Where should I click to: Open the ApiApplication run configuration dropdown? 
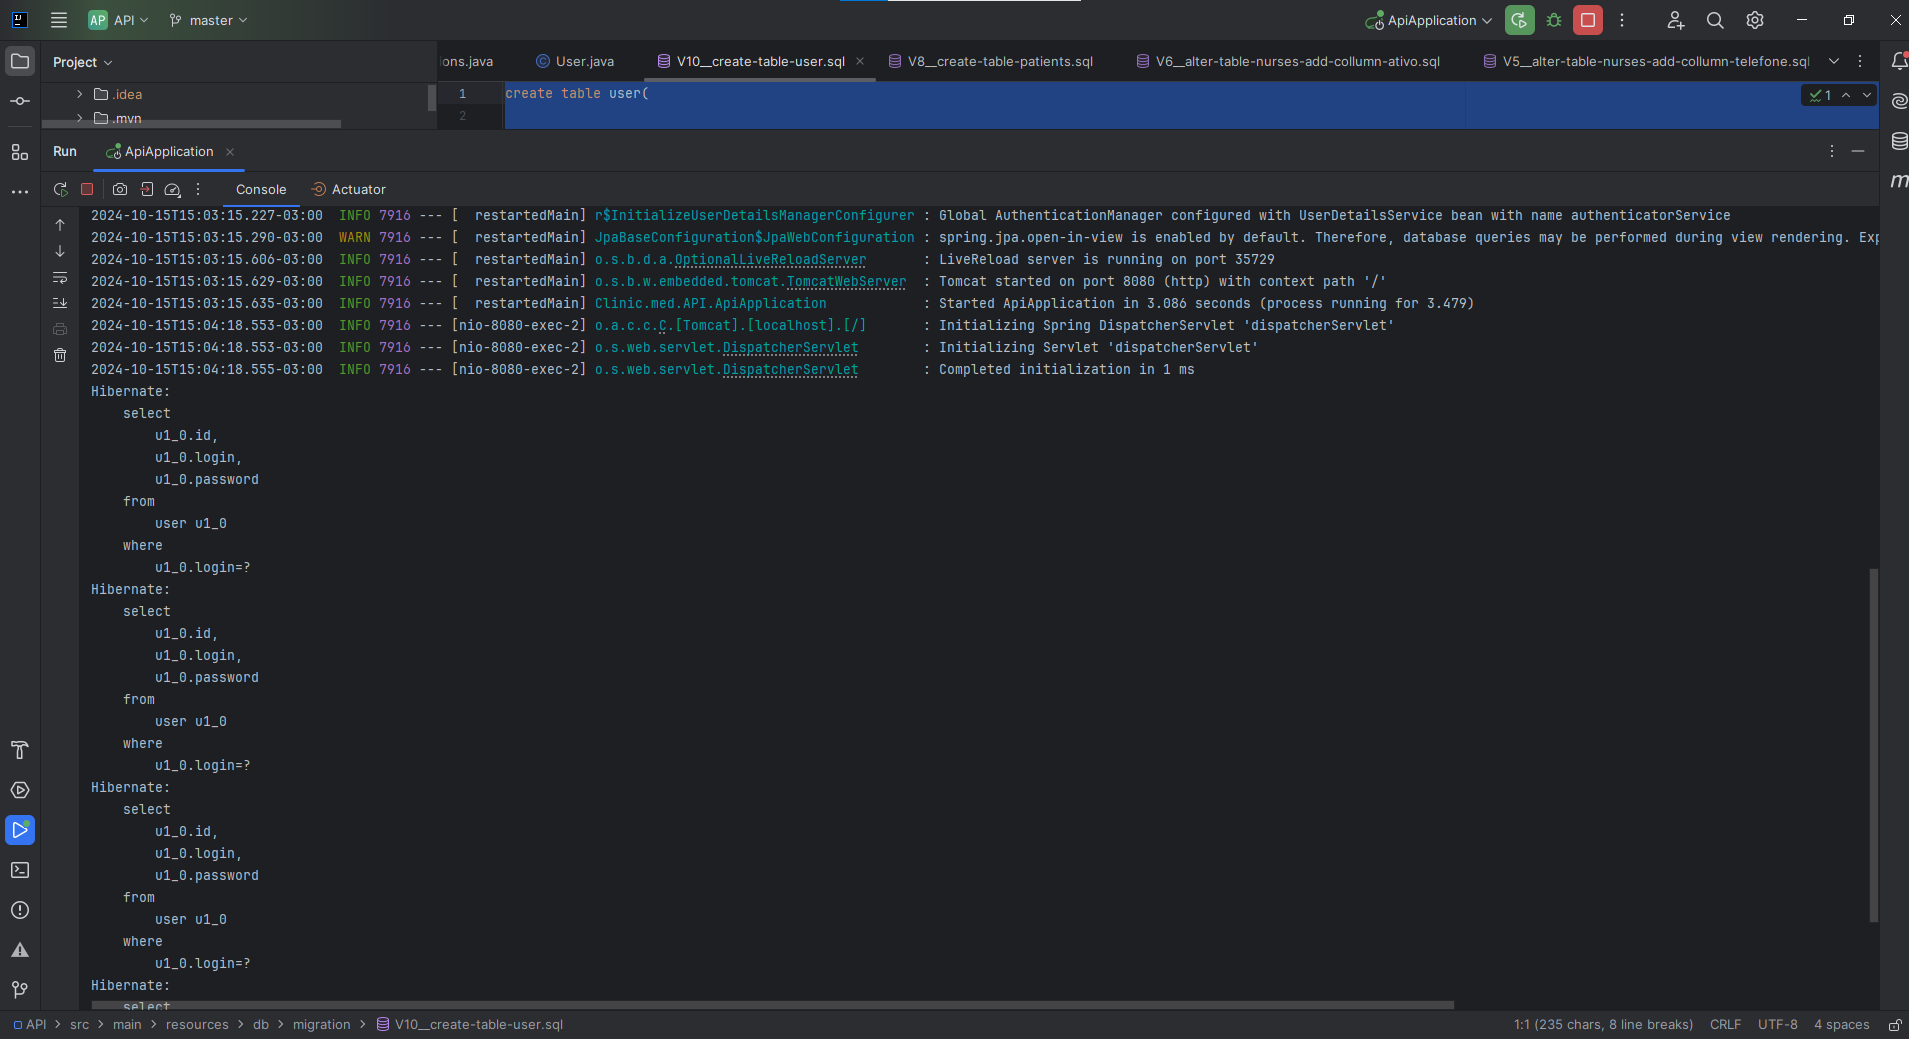(1429, 20)
